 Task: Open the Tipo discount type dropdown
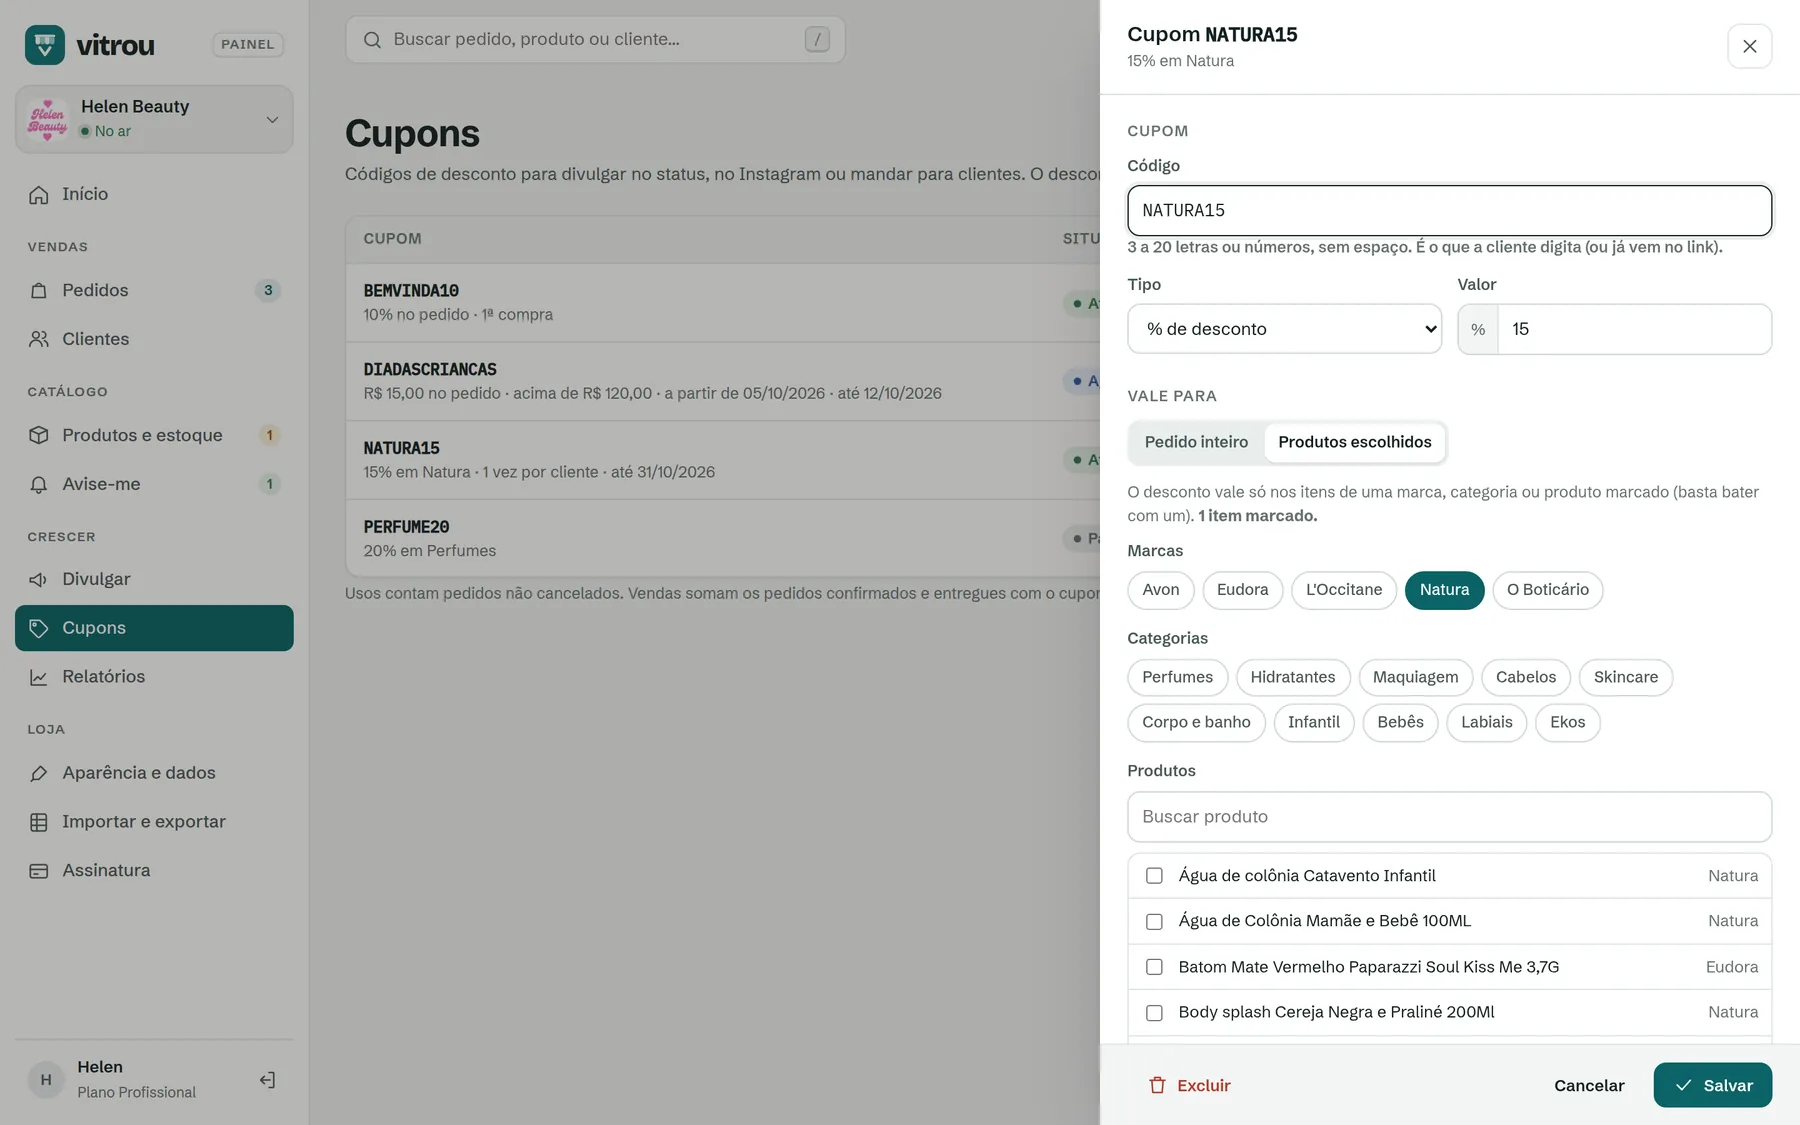click(x=1284, y=329)
